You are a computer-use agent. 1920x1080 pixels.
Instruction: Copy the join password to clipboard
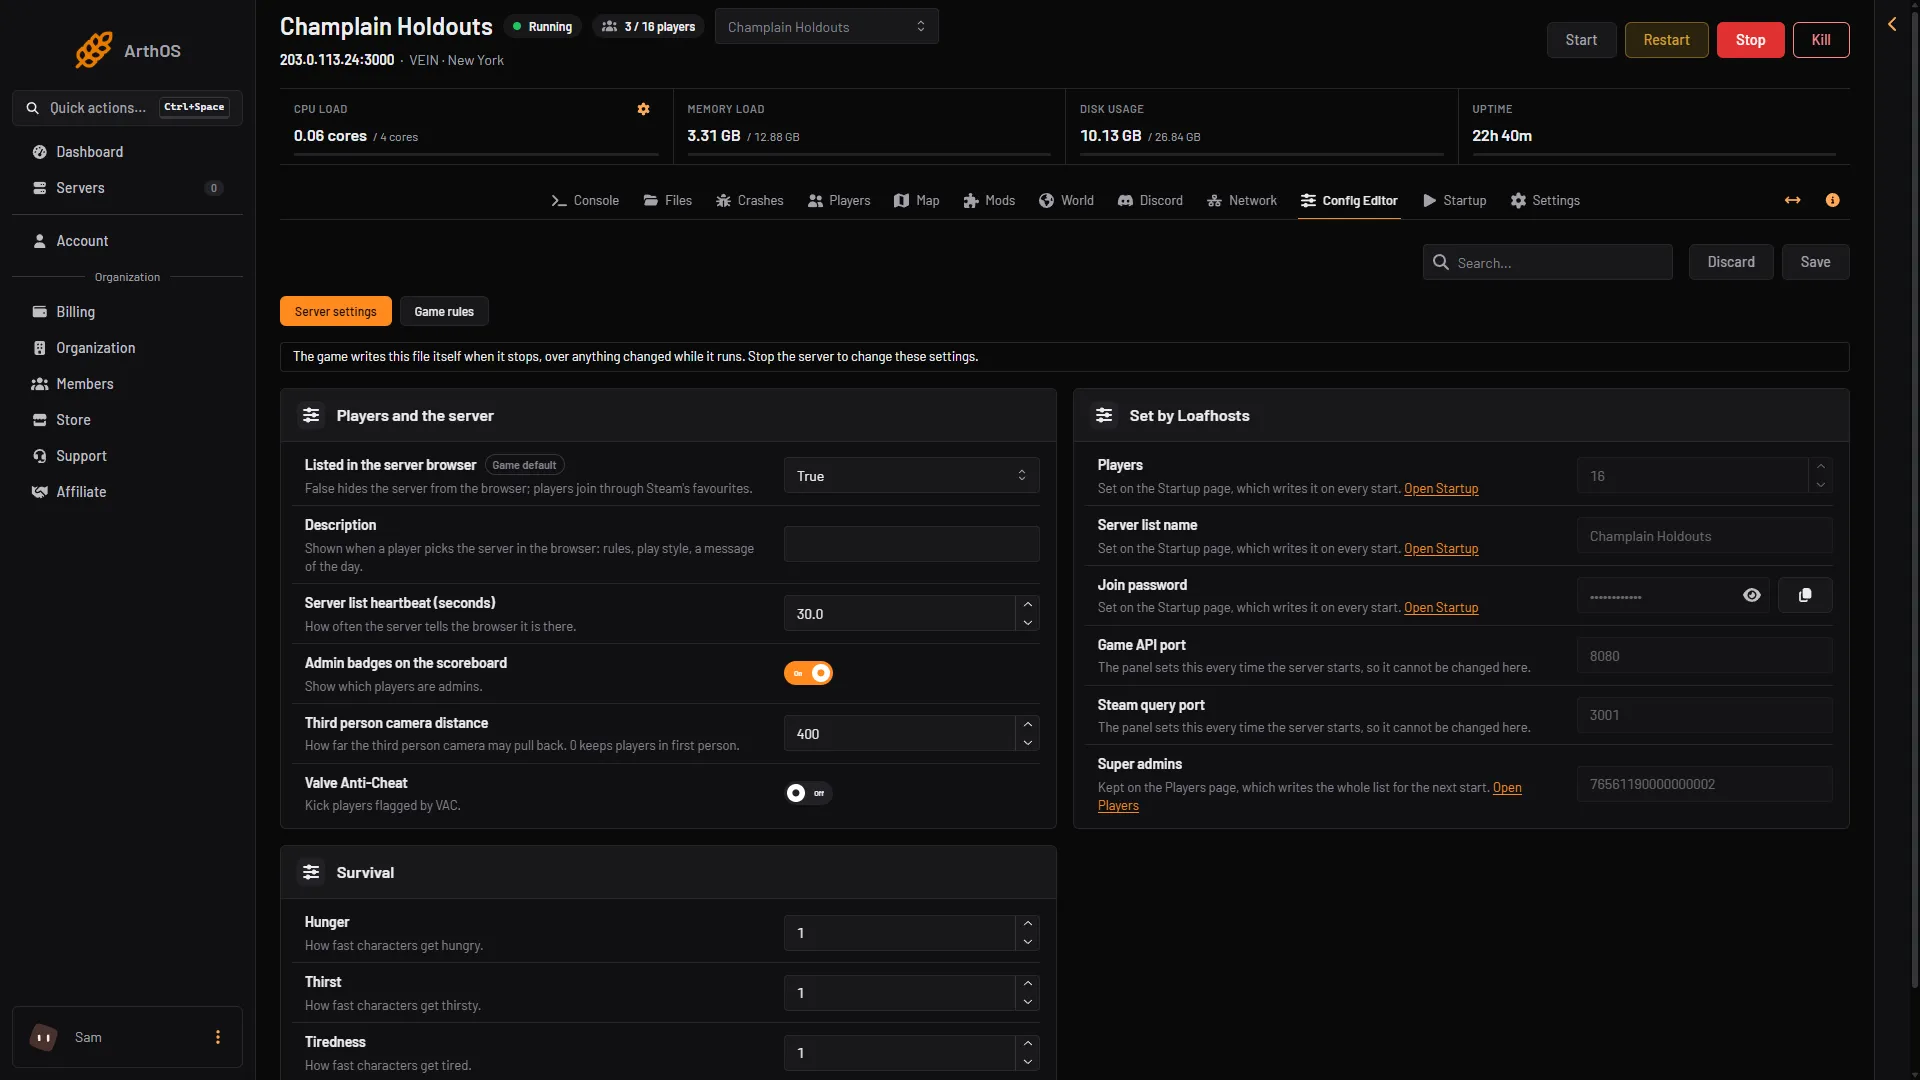pos(1805,595)
